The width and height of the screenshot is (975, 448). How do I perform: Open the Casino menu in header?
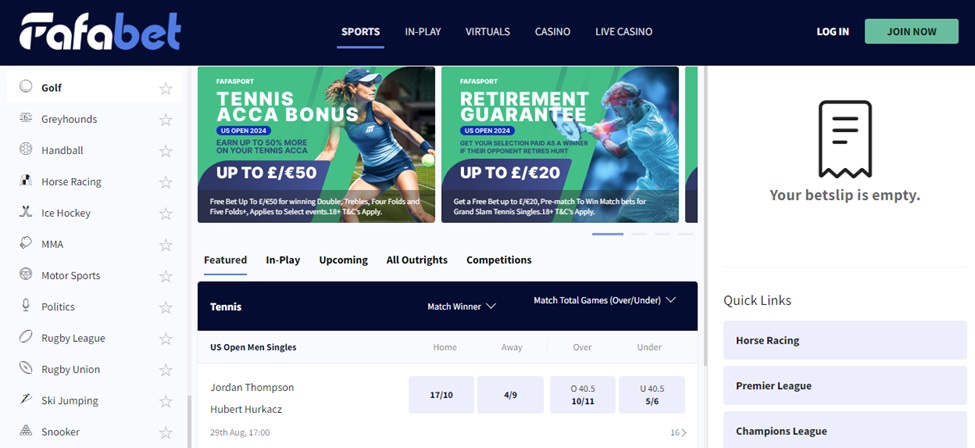click(552, 31)
